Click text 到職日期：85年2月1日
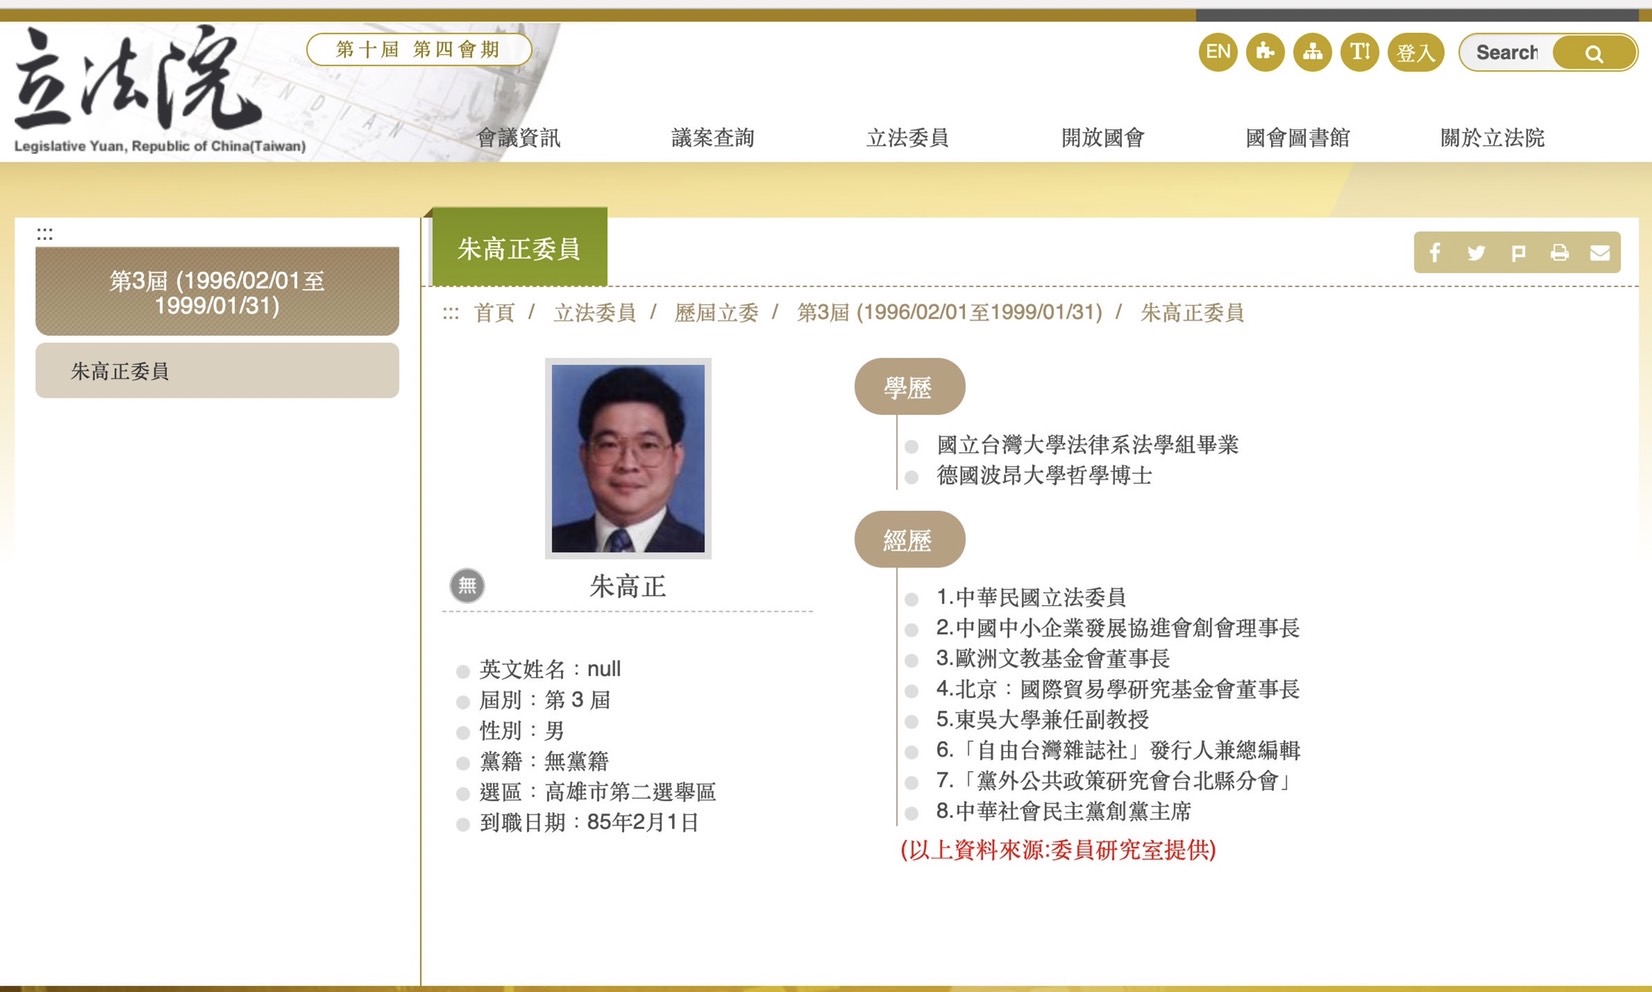This screenshot has height=992, width=1652. [589, 823]
